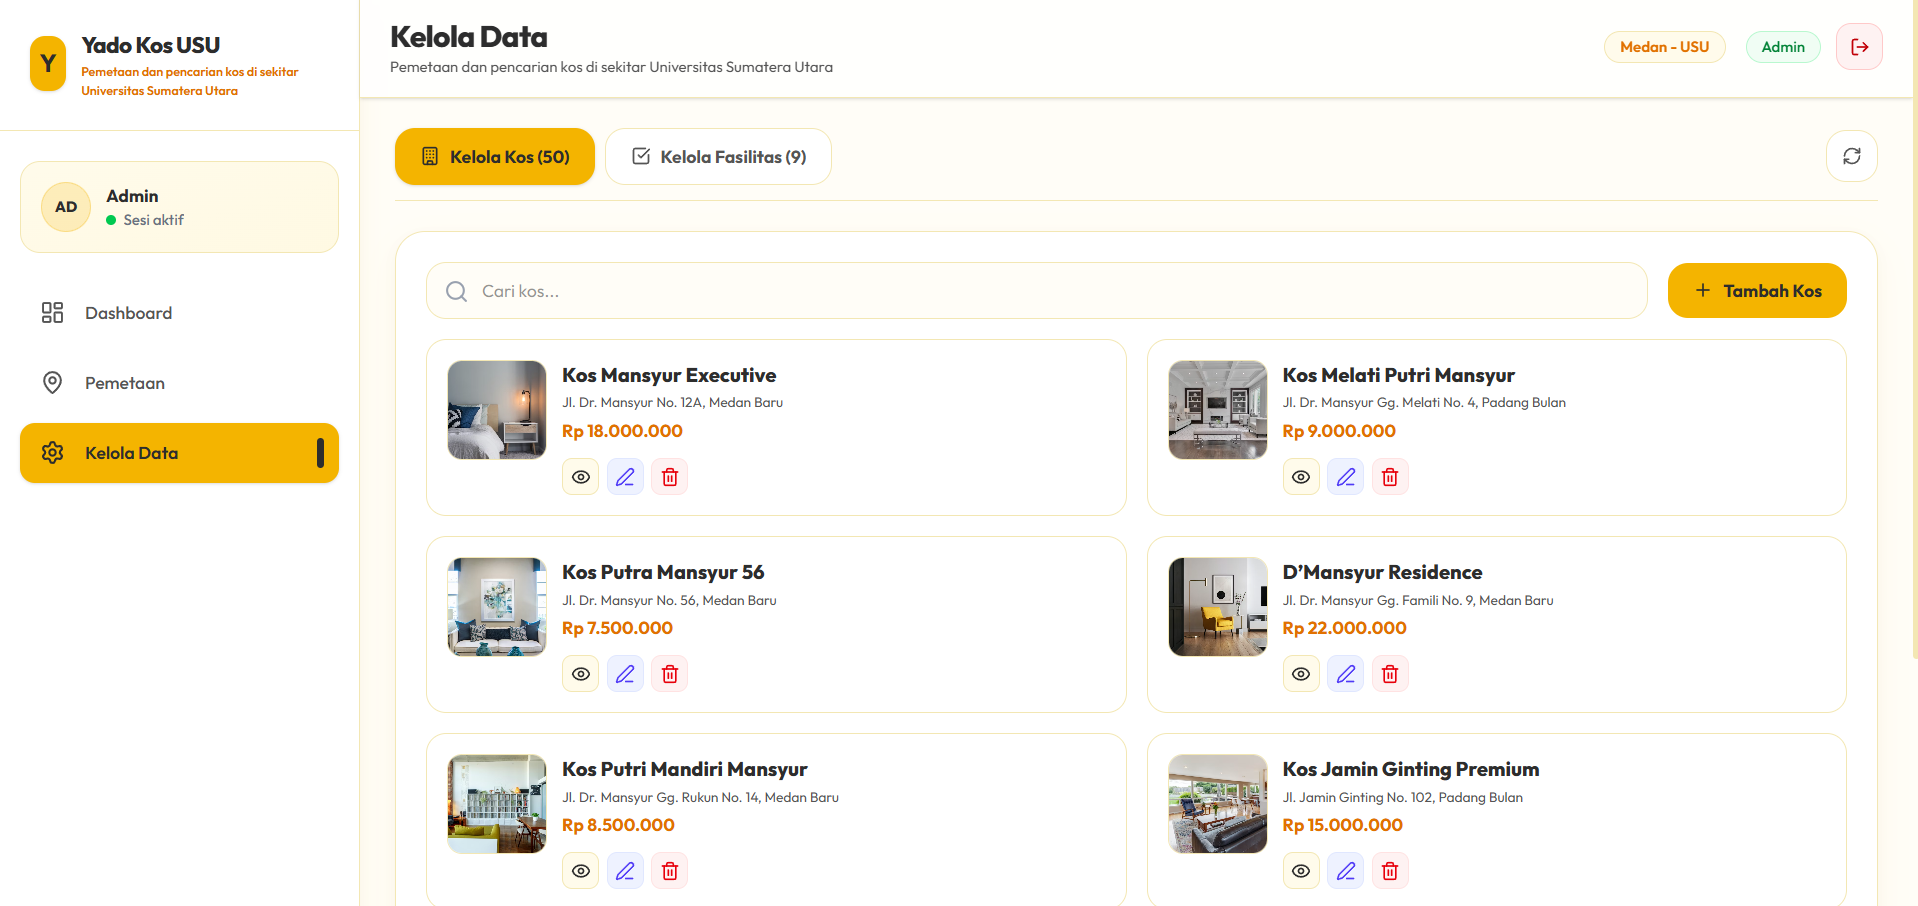
Task: Click the AD admin avatar
Action: (x=66, y=207)
